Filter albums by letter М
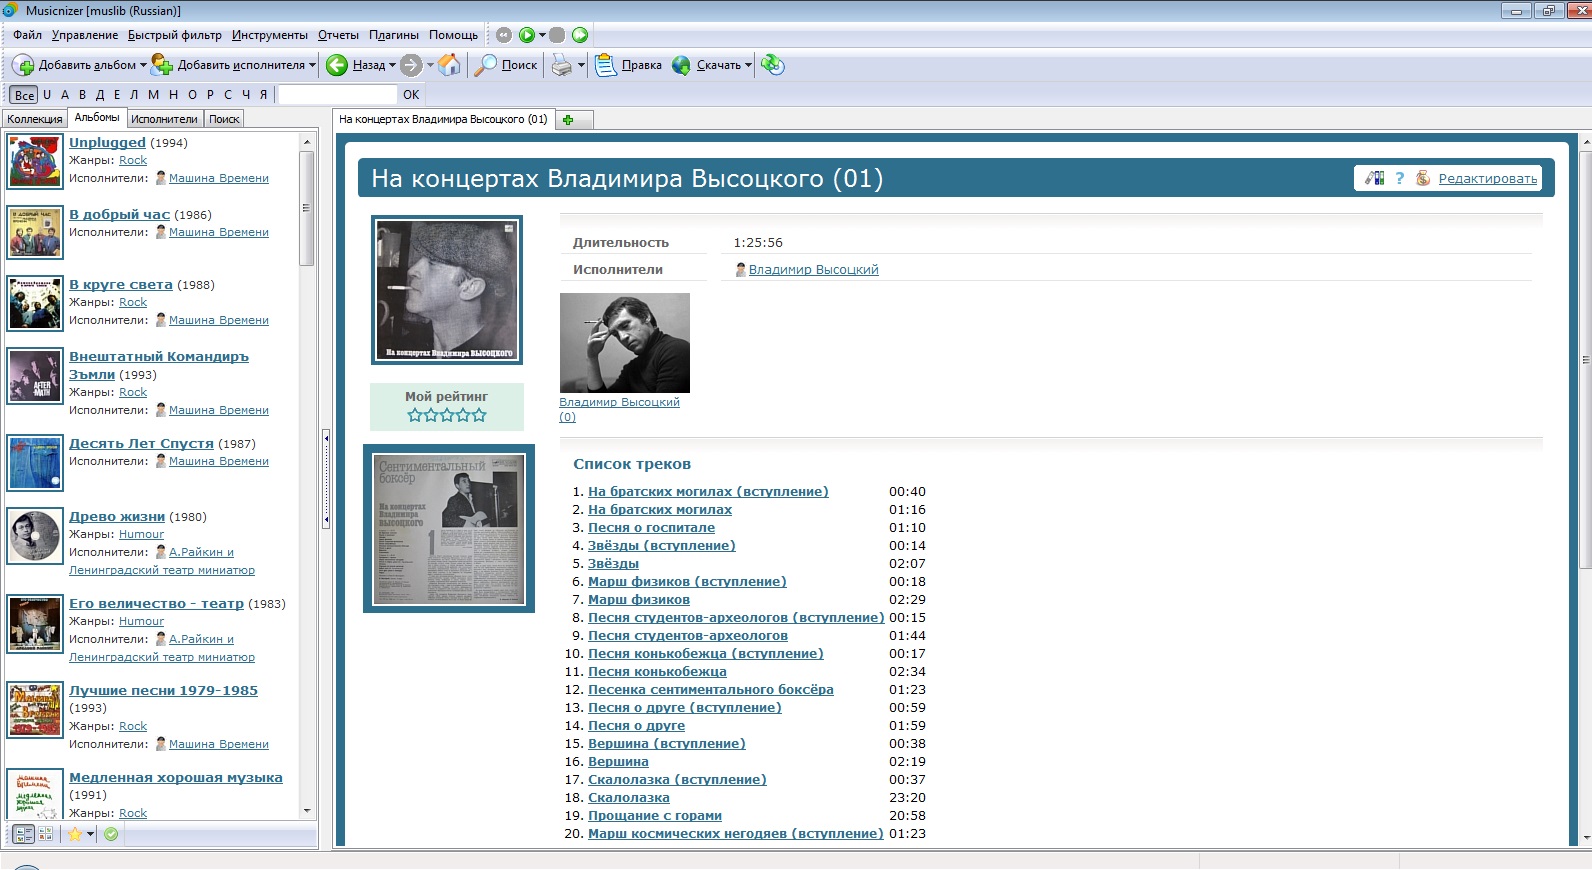This screenshot has height=870, width=1592. coord(153,95)
